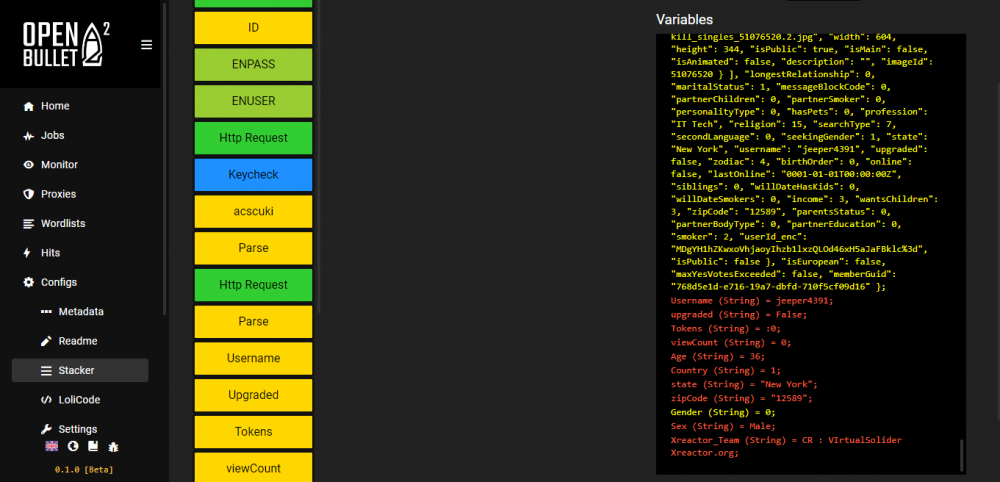Toggle the sidebar with the hamburger icon
Image resolution: width=1000 pixels, height=482 pixels.
(x=147, y=45)
